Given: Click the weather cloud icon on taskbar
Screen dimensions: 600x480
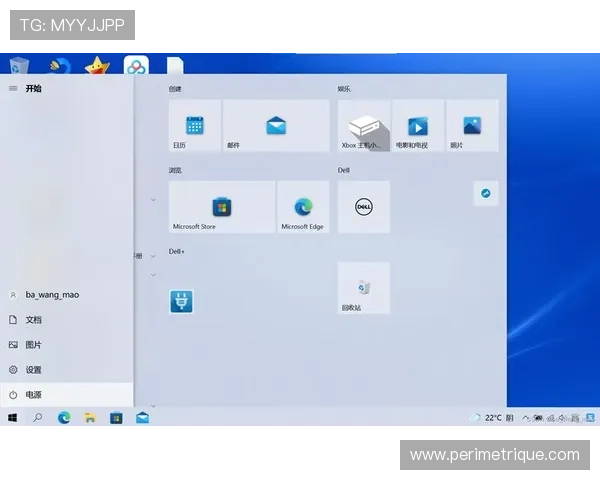Looking at the screenshot, I should pyautogui.click(x=475, y=418).
